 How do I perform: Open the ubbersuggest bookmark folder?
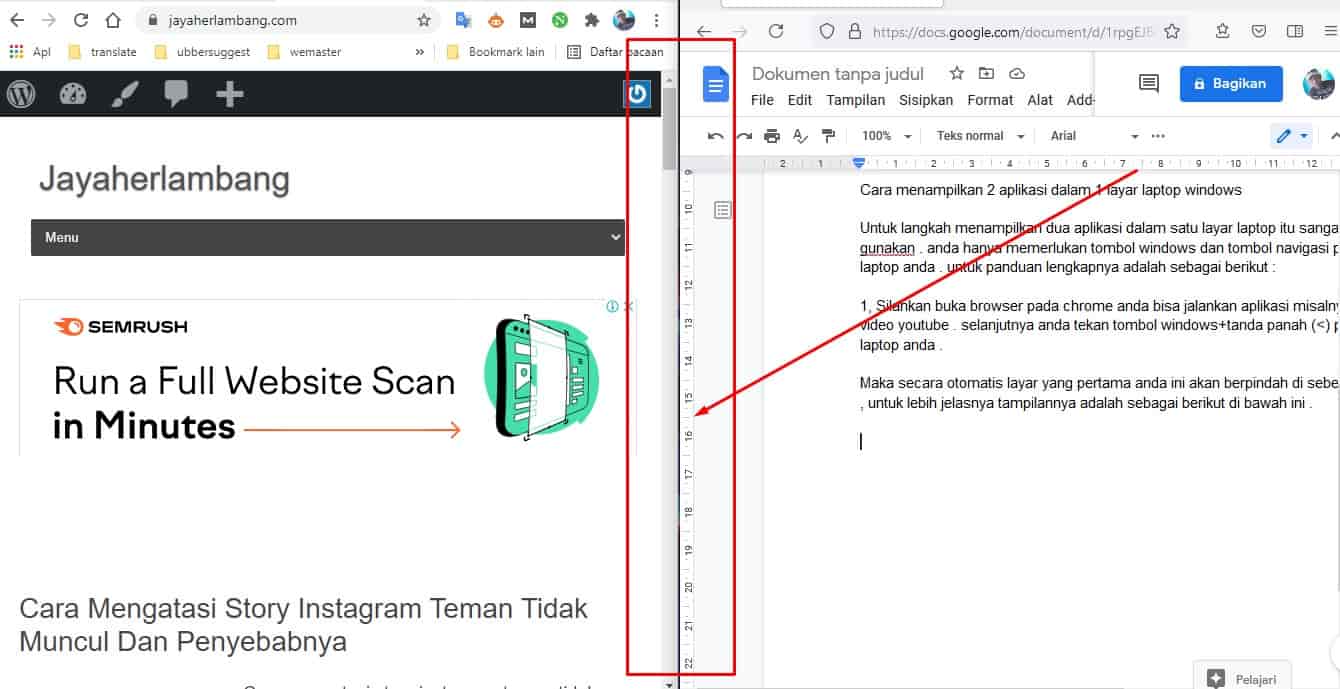tap(203, 52)
